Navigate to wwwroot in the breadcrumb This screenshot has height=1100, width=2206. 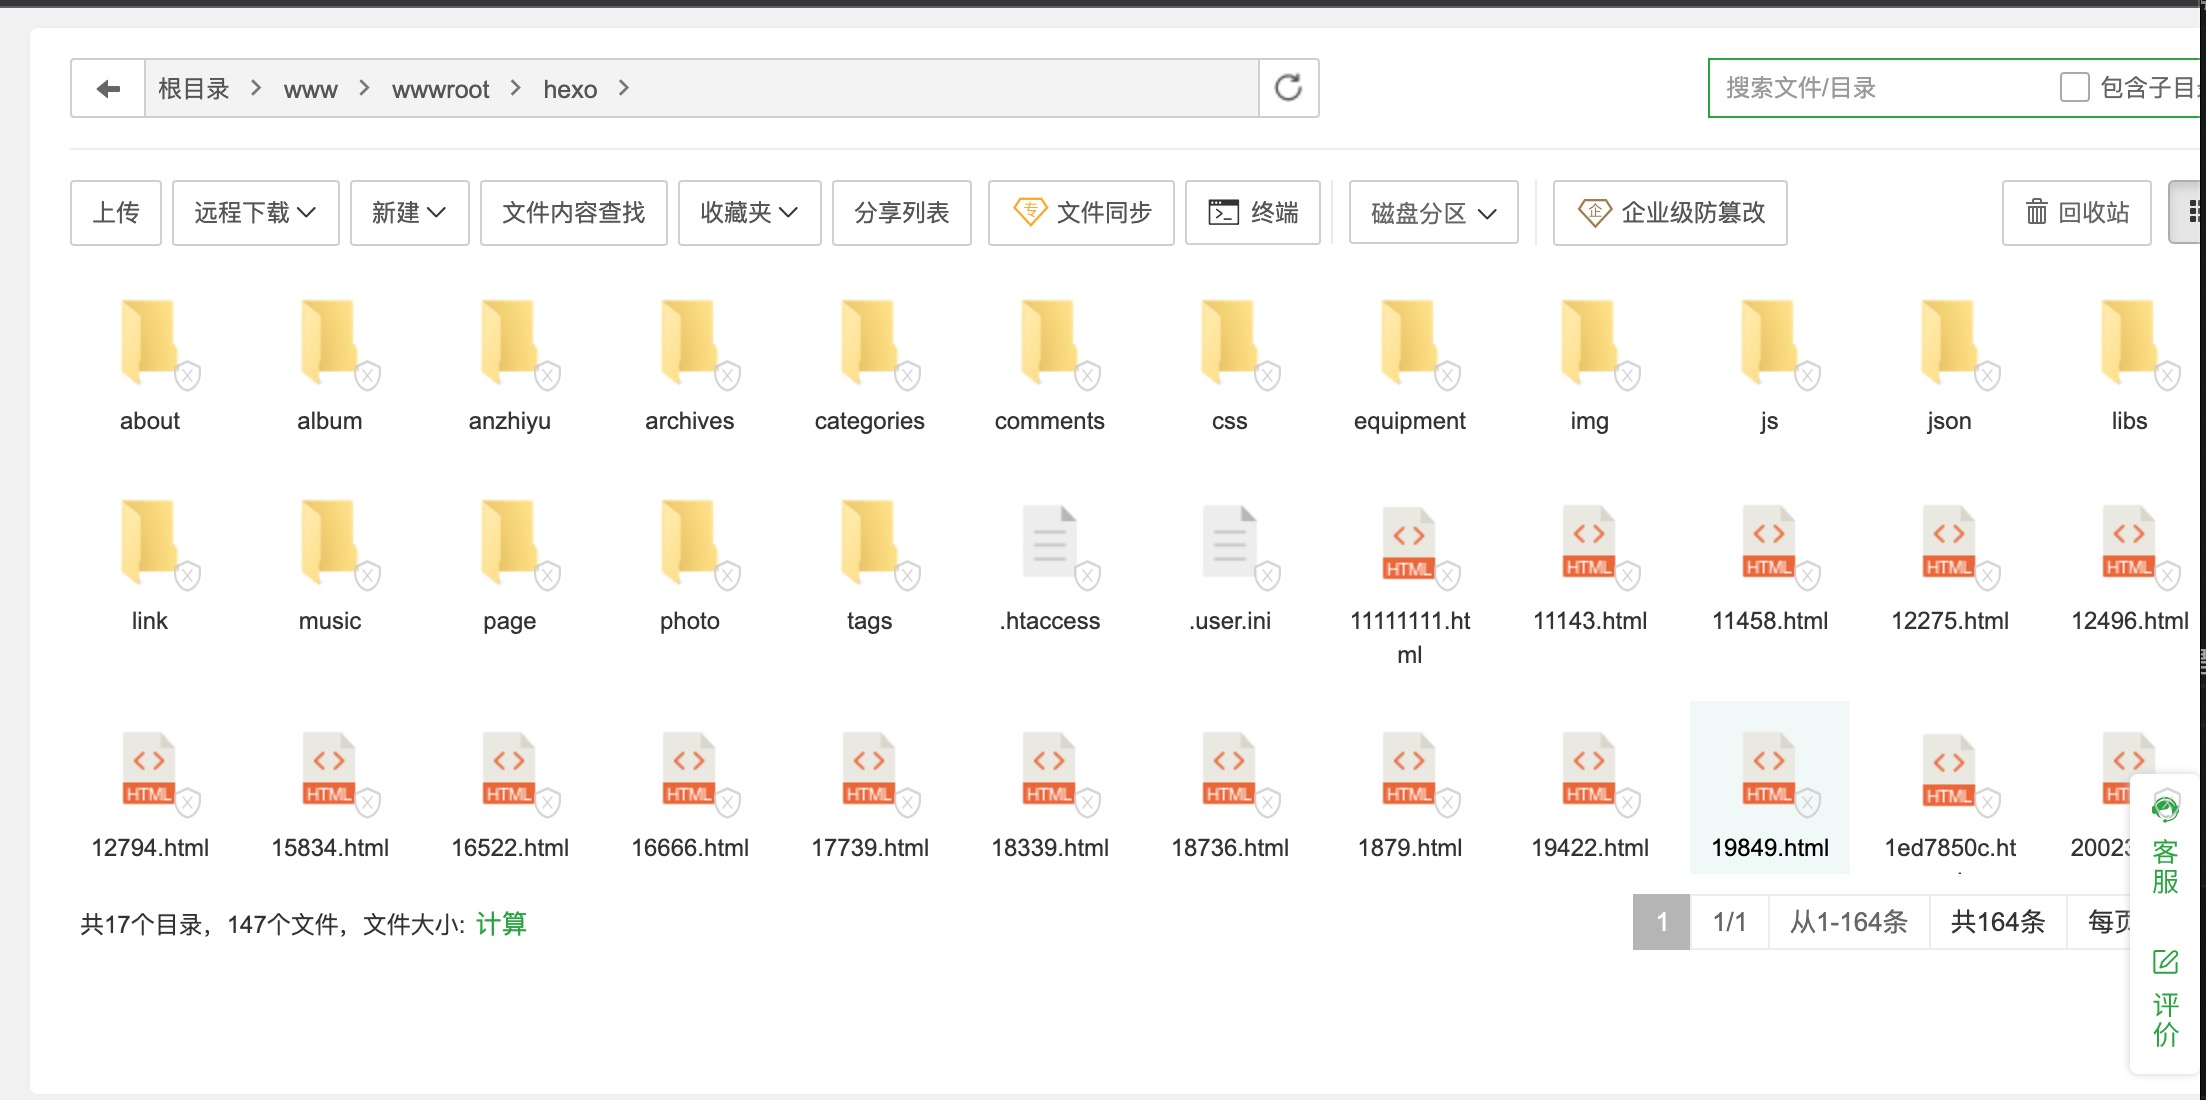[x=441, y=88]
